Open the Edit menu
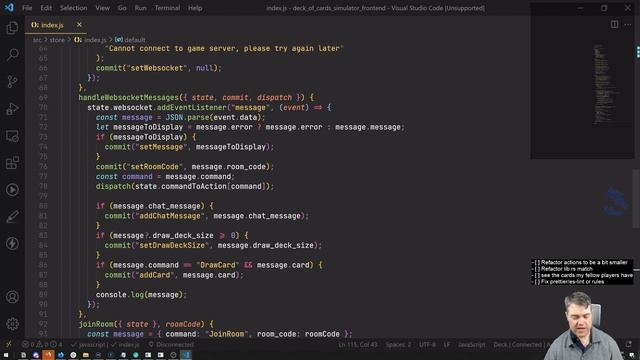The image size is (640, 360). [46, 8]
